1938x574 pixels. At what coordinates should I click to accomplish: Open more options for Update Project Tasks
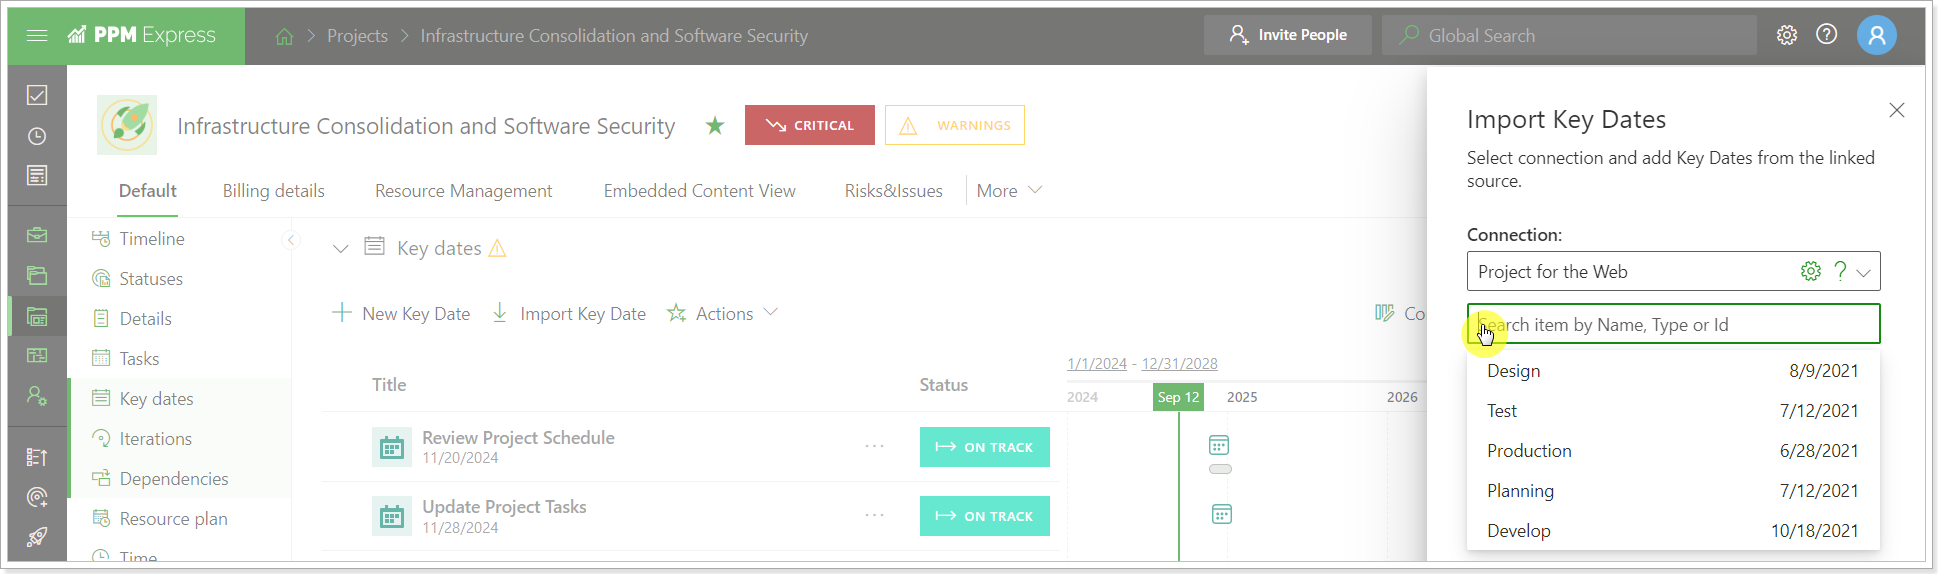pyautogui.click(x=875, y=515)
